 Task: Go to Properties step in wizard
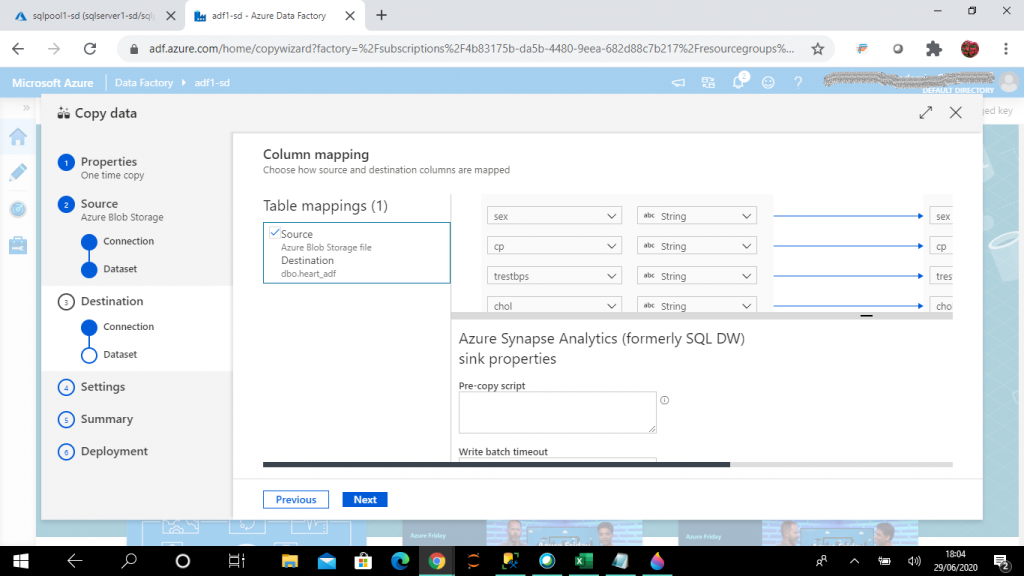[x=108, y=161]
